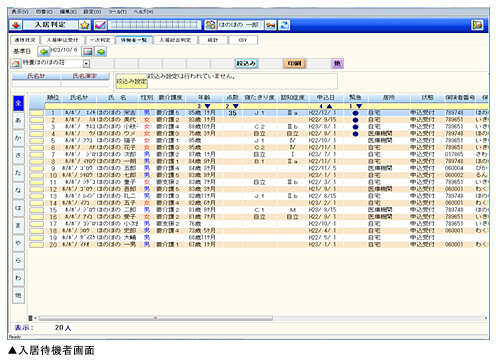Image resolution: width=500 pixels, height=364 pixels.
Task: Click the blue refresh arrows icon
Action: coord(284,25)
